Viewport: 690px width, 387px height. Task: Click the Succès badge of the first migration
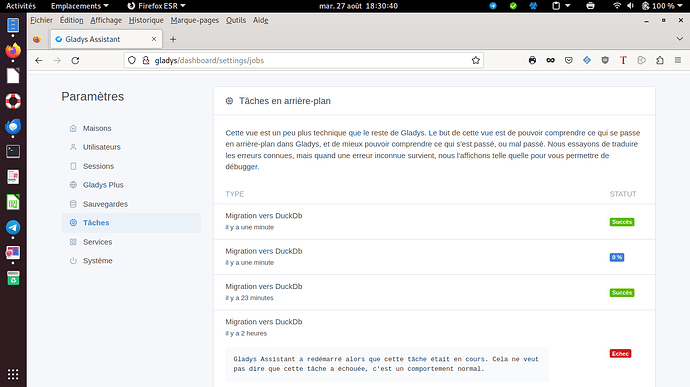[622, 222]
